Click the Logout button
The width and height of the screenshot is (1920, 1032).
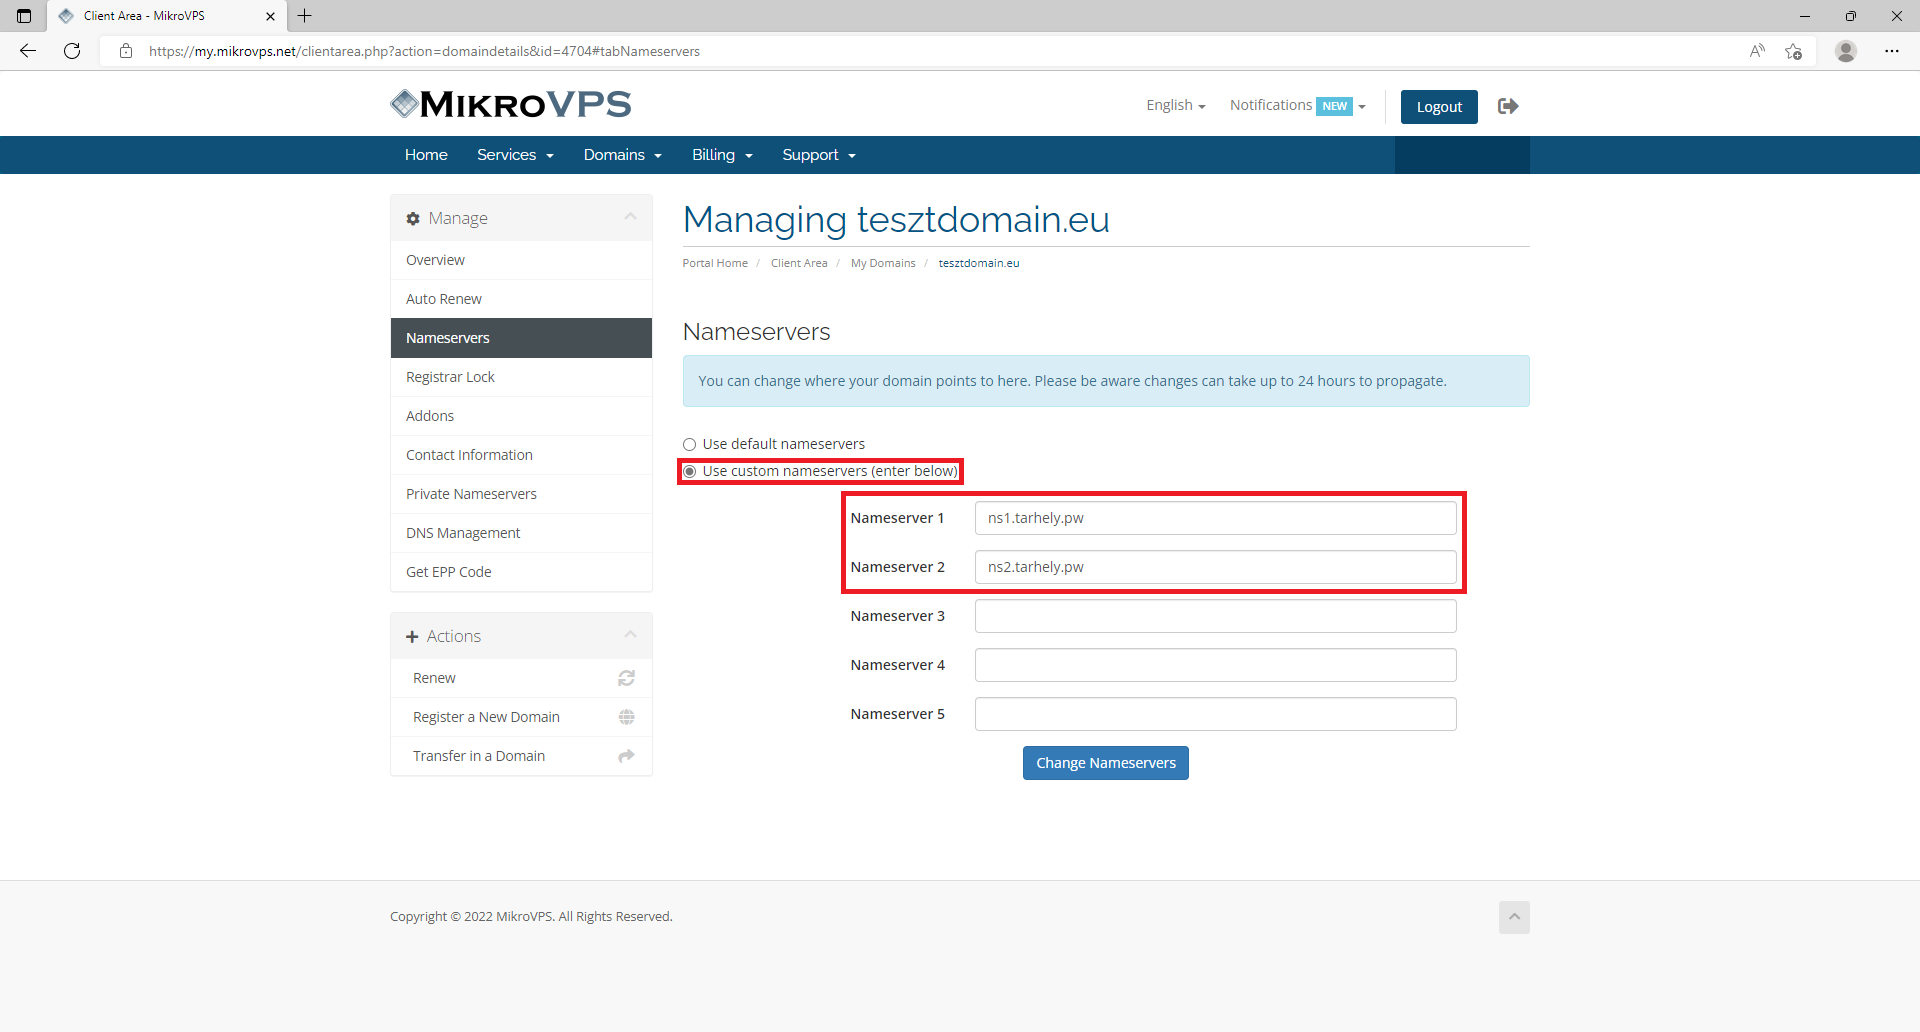(1439, 107)
